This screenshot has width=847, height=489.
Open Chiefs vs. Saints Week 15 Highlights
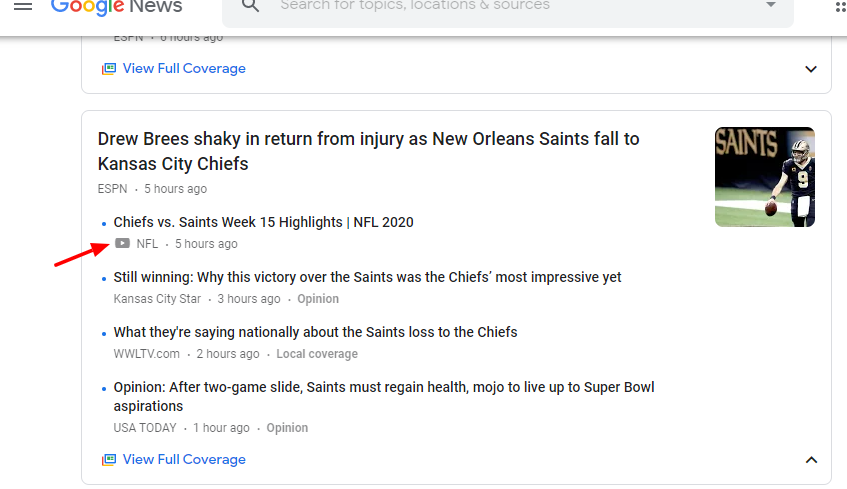click(264, 222)
